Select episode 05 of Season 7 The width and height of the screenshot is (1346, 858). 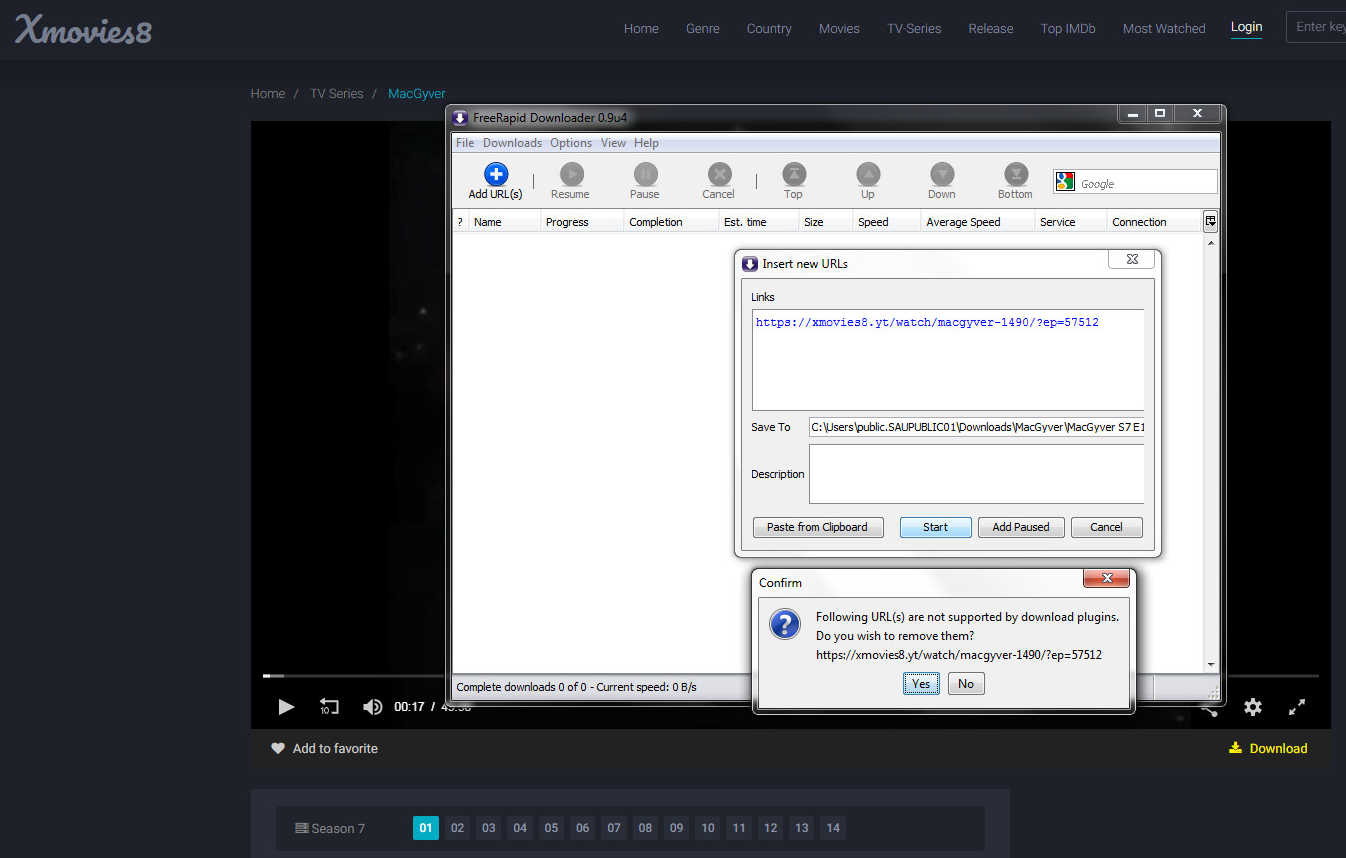coord(551,828)
